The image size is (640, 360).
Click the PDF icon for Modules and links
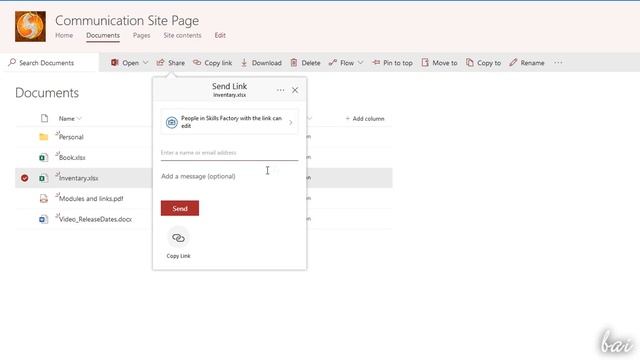[x=44, y=199]
